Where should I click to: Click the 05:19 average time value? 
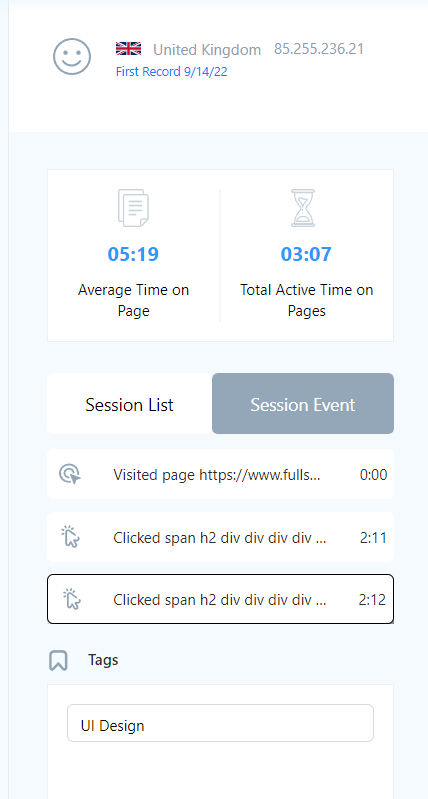(x=133, y=254)
